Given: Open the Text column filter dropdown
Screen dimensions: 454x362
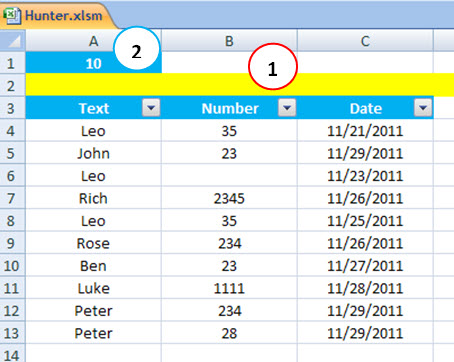Looking at the screenshot, I should tap(151, 108).
